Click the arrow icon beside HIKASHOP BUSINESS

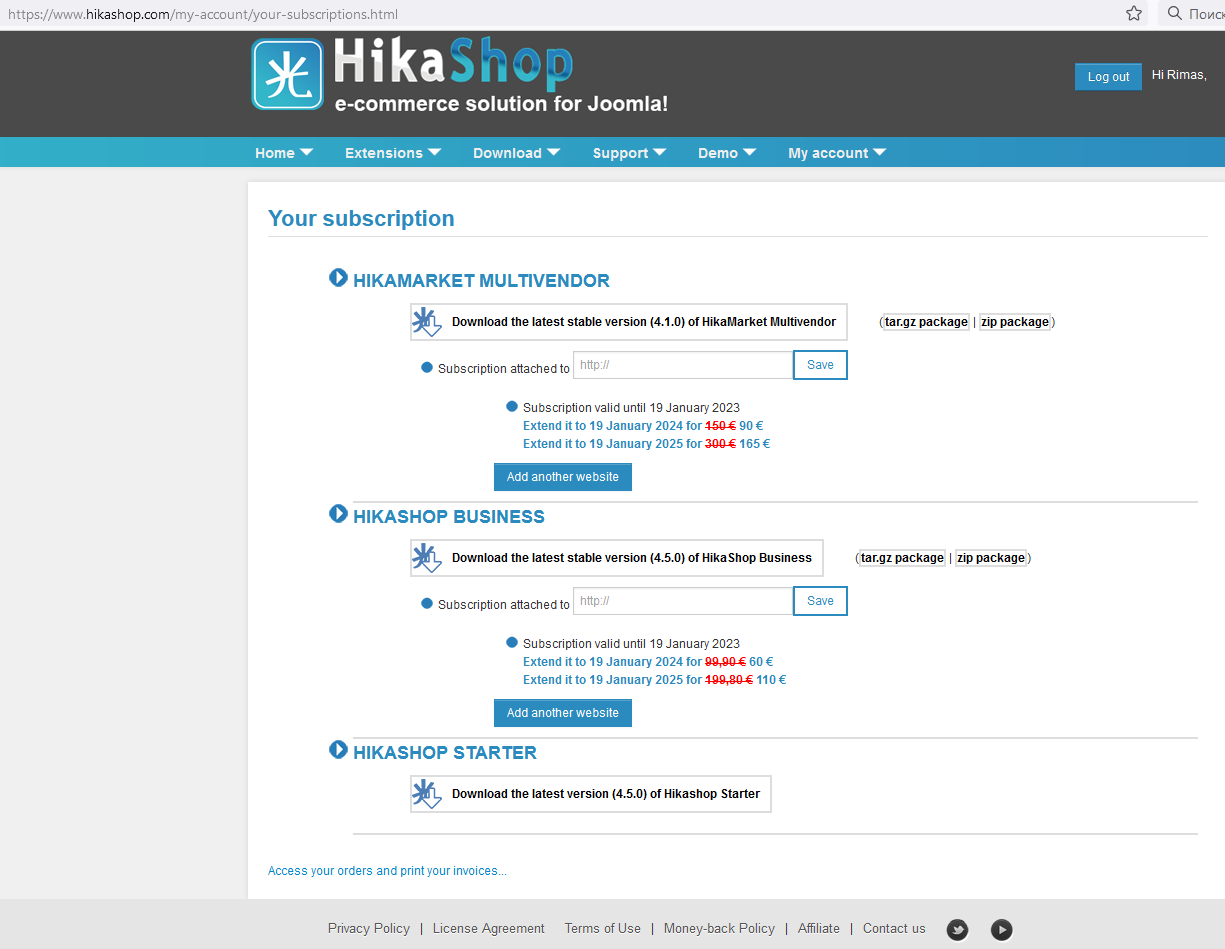click(338, 514)
